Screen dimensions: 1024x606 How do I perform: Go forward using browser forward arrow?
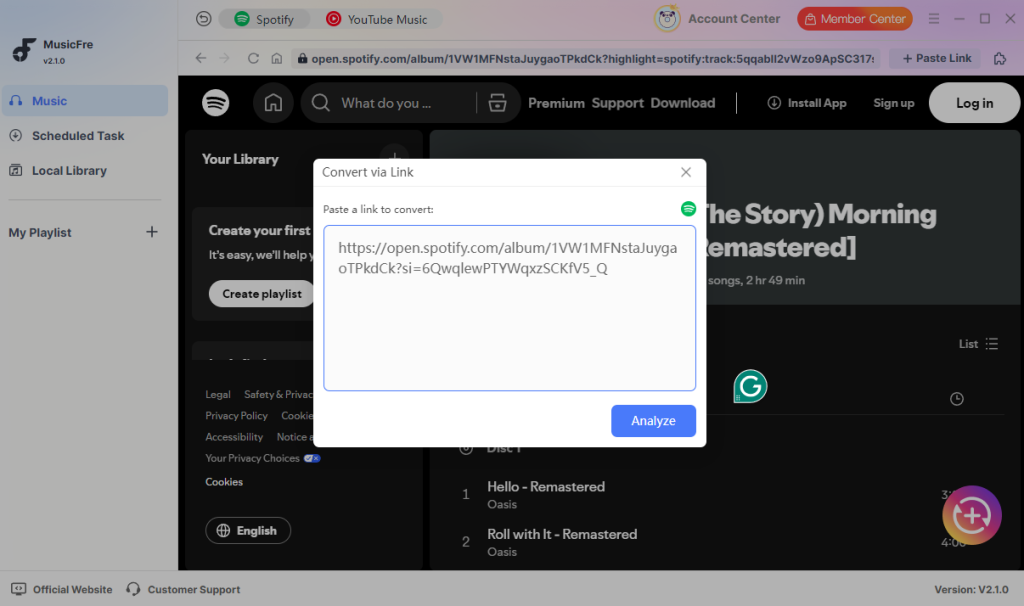(225, 58)
